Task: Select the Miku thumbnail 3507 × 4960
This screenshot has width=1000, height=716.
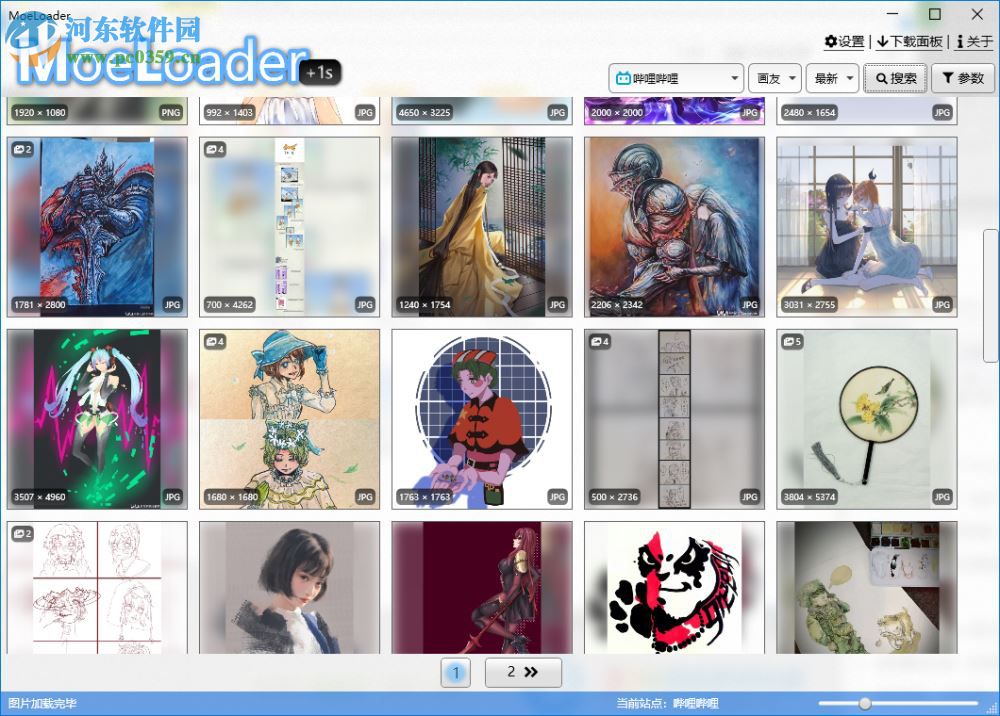Action: [x=97, y=420]
